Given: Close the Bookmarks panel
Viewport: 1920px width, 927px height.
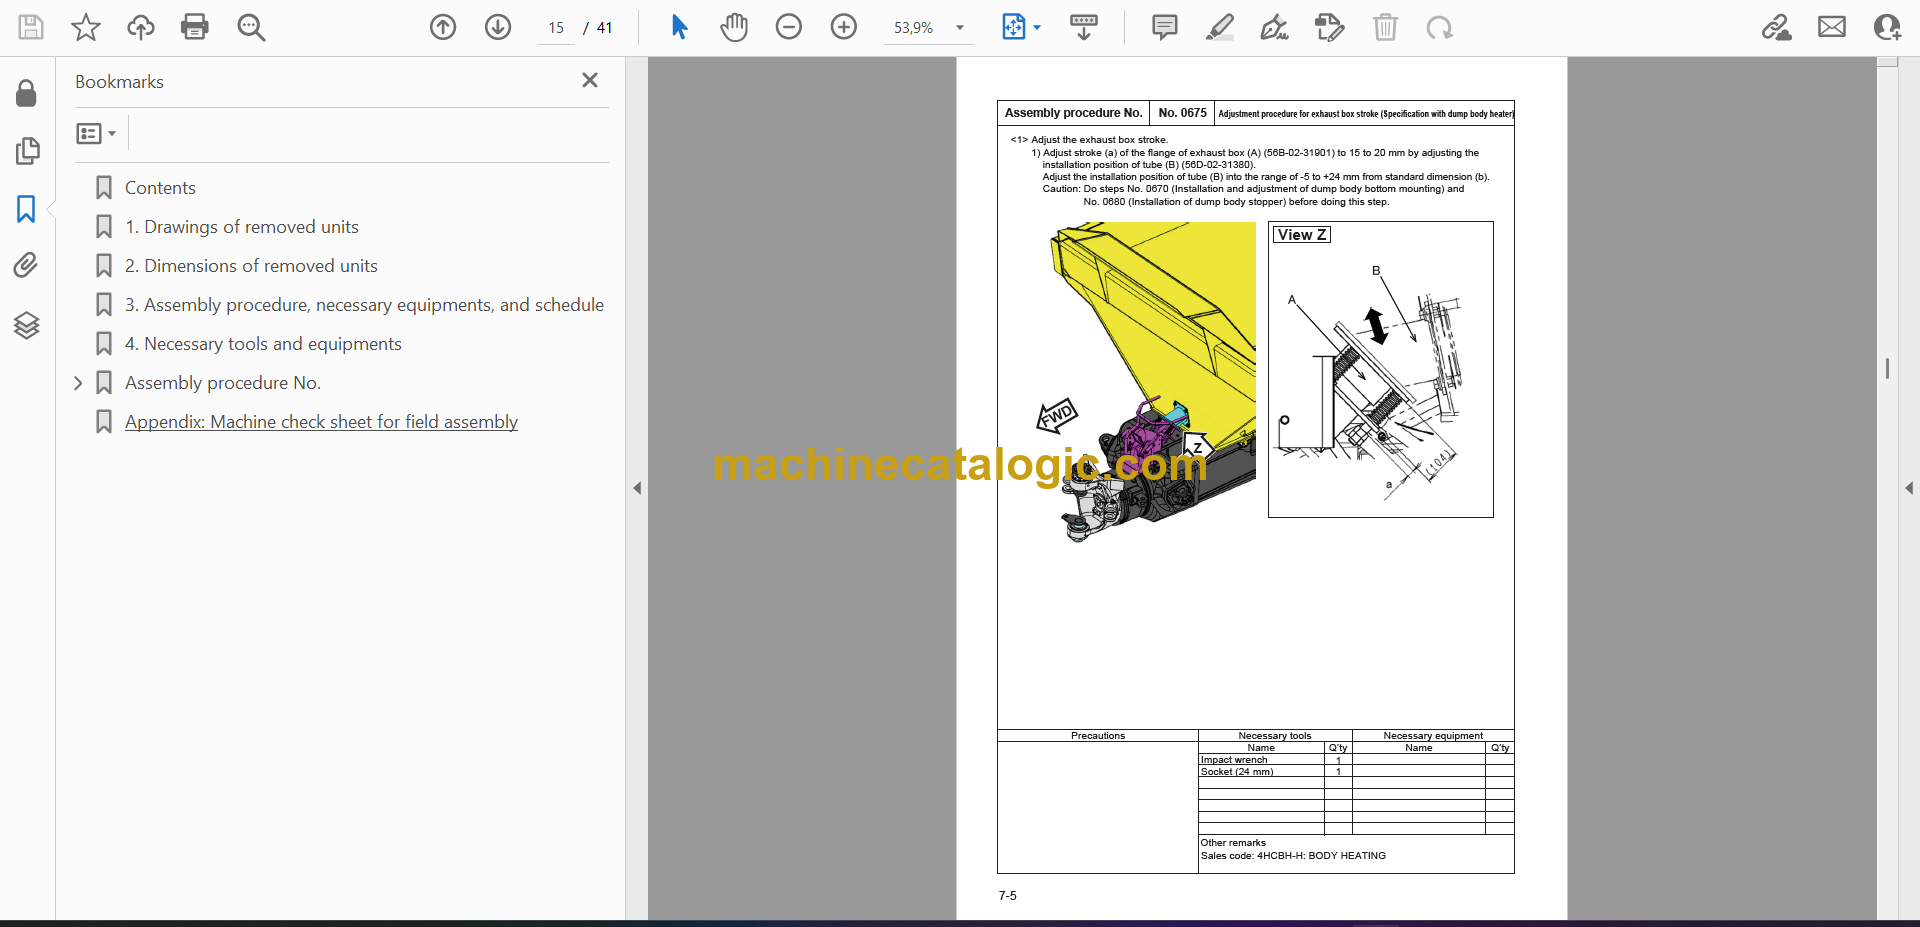Looking at the screenshot, I should coord(590,80).
